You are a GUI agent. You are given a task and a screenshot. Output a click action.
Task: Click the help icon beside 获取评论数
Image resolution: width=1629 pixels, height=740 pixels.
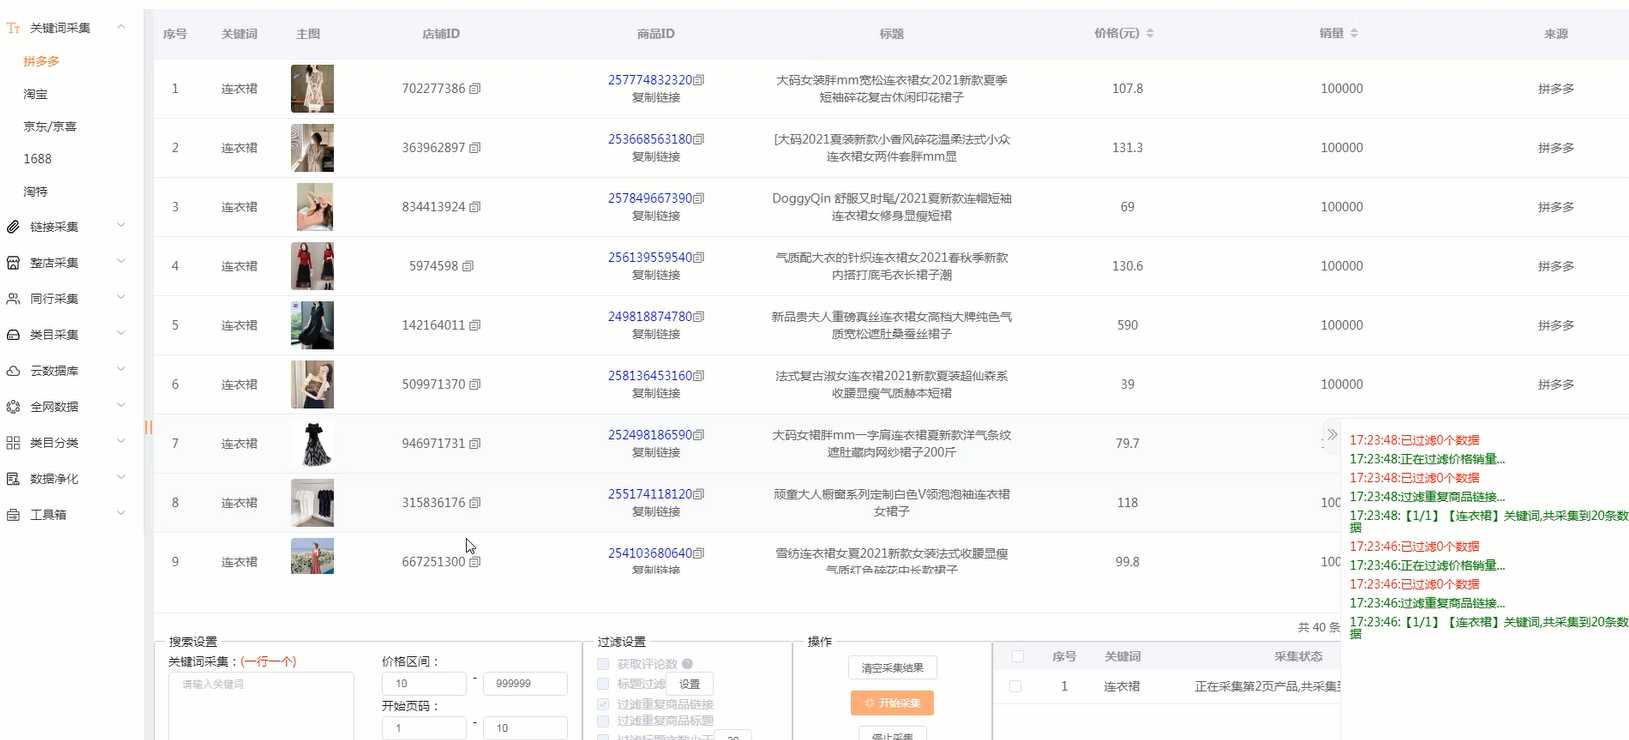[x=687, y=664]
